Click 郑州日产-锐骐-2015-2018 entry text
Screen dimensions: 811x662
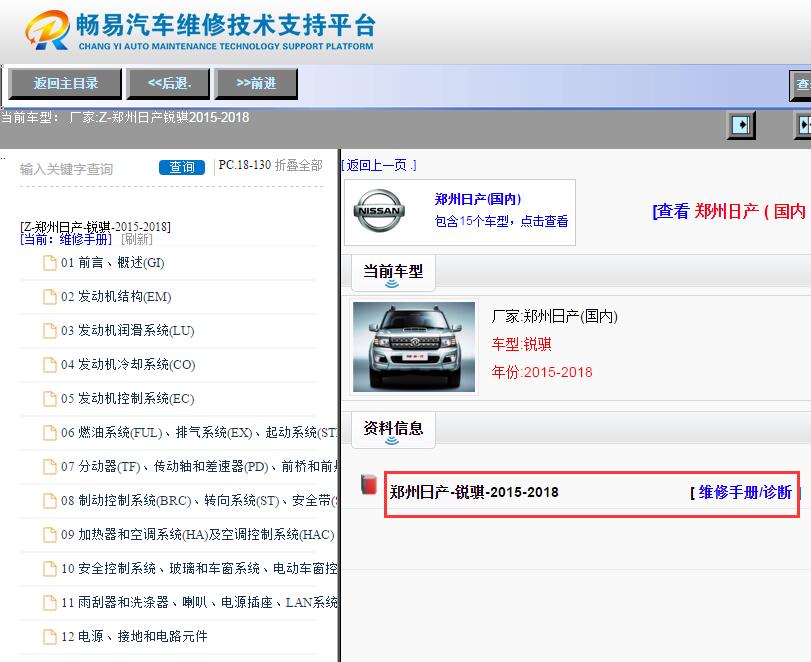[x=474, y=492]
